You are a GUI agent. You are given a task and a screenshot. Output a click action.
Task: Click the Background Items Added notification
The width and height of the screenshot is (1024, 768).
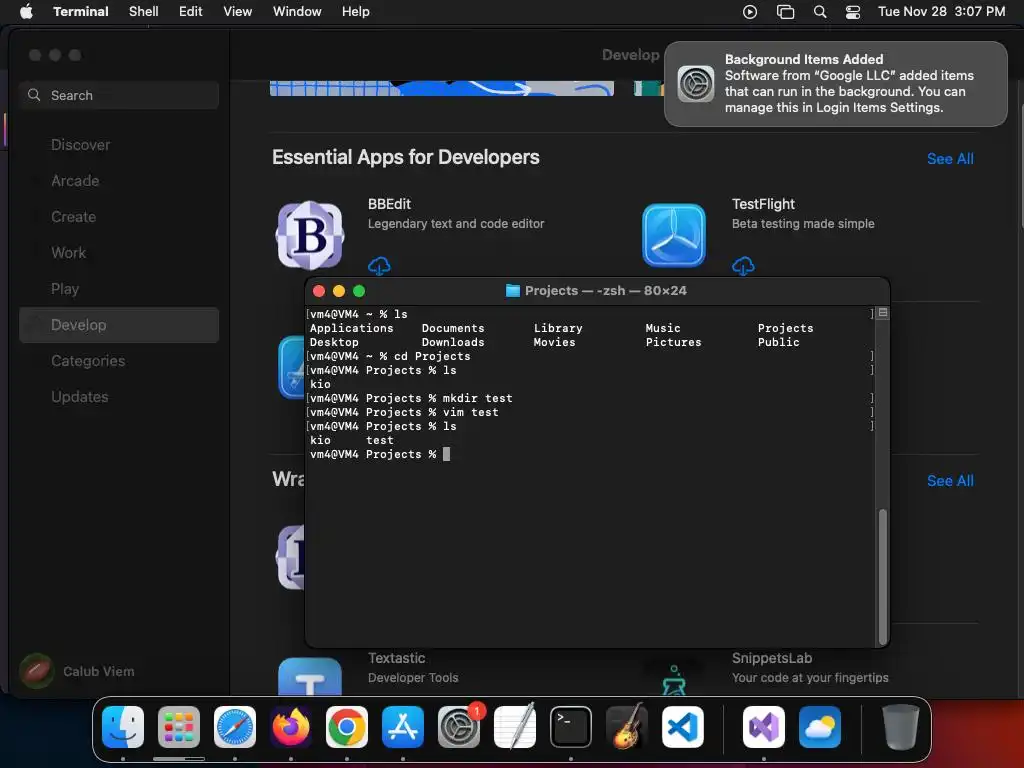[836, 84]
